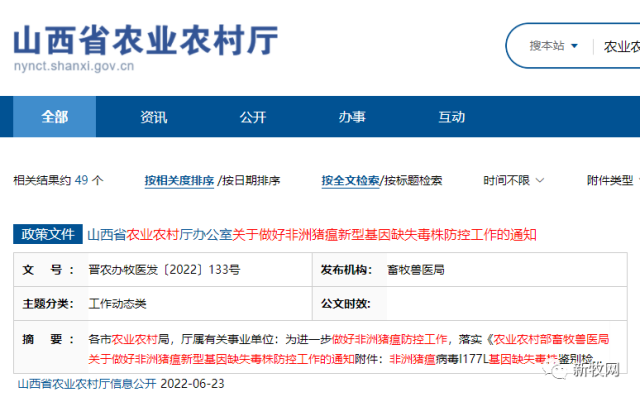
Task: Sort results by 按日期排序
Action: (251, 180)
